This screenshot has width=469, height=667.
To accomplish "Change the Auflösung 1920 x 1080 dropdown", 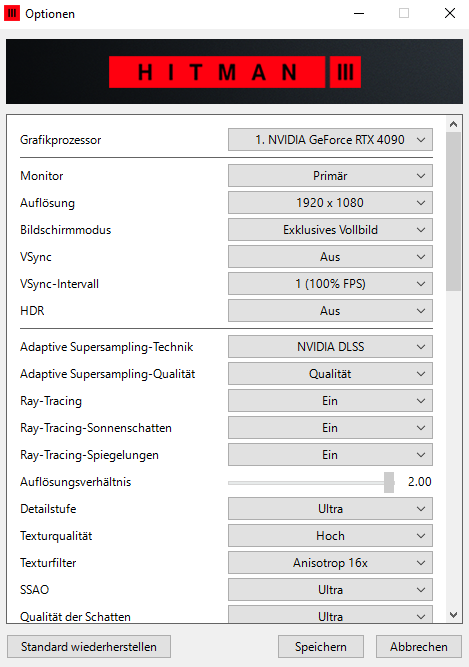I will [330, 203].
